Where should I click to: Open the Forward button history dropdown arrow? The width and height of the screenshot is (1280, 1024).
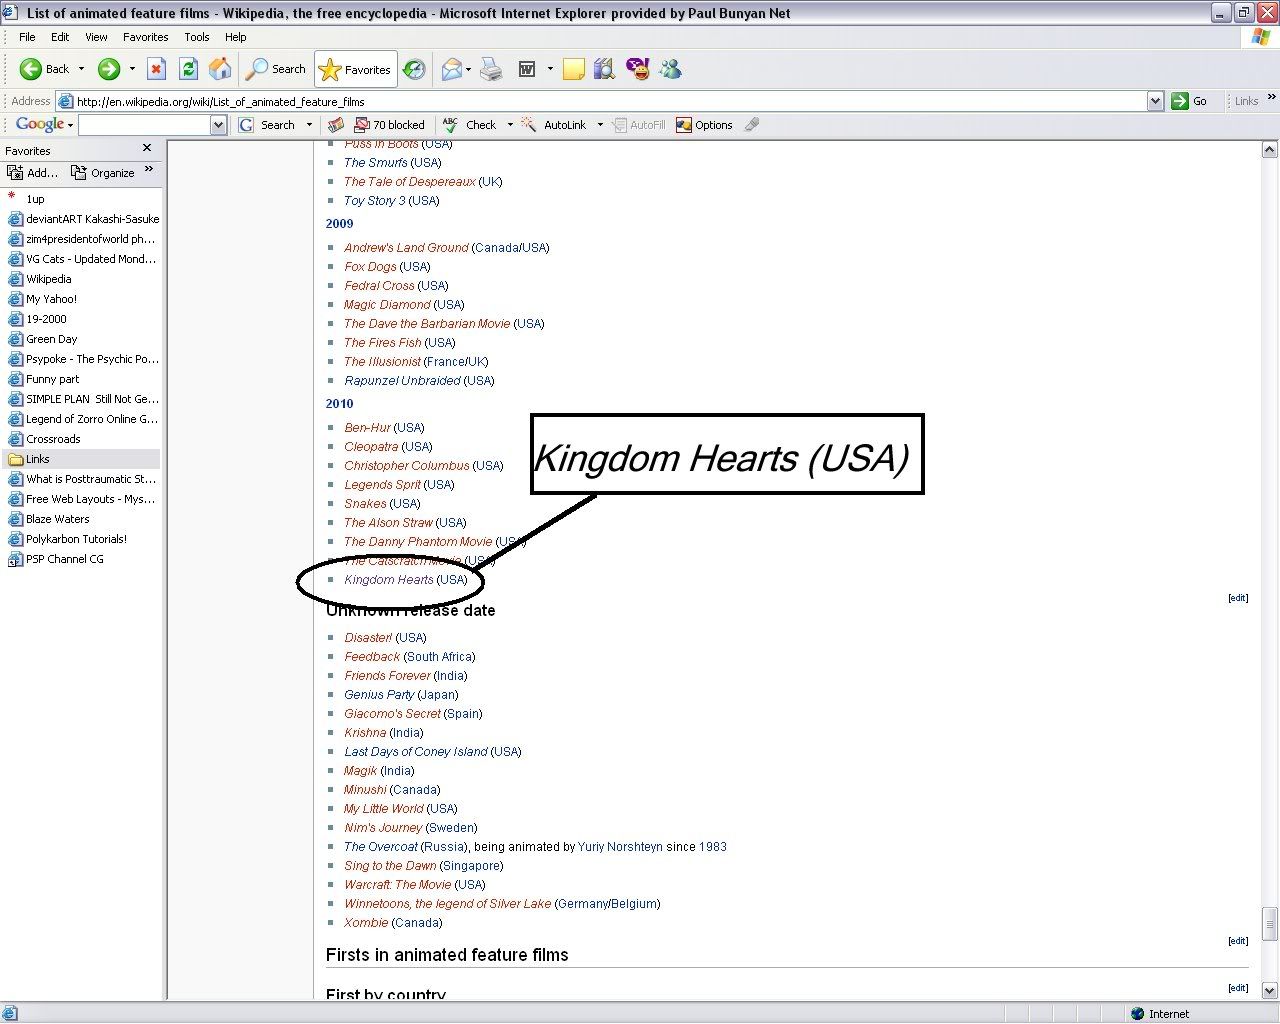[x=132, y=69]
